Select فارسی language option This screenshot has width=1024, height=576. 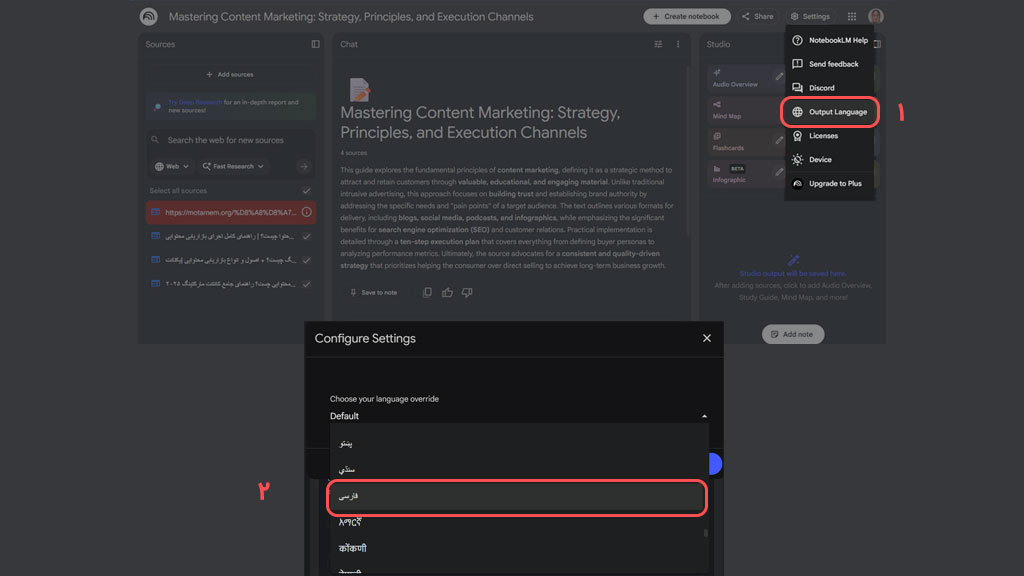coord(517,497)
